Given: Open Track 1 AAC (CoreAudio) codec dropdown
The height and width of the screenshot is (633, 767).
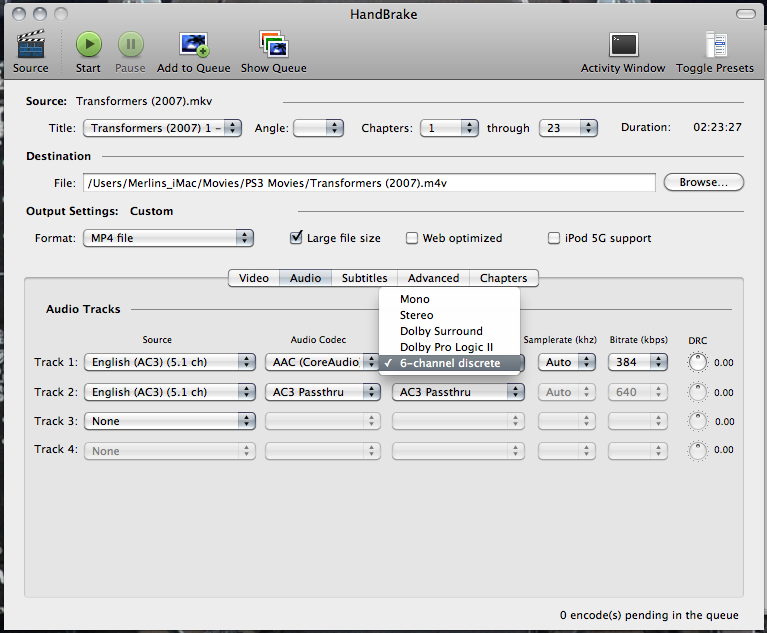Looking at the screenshot, I should tap(322, 362).
